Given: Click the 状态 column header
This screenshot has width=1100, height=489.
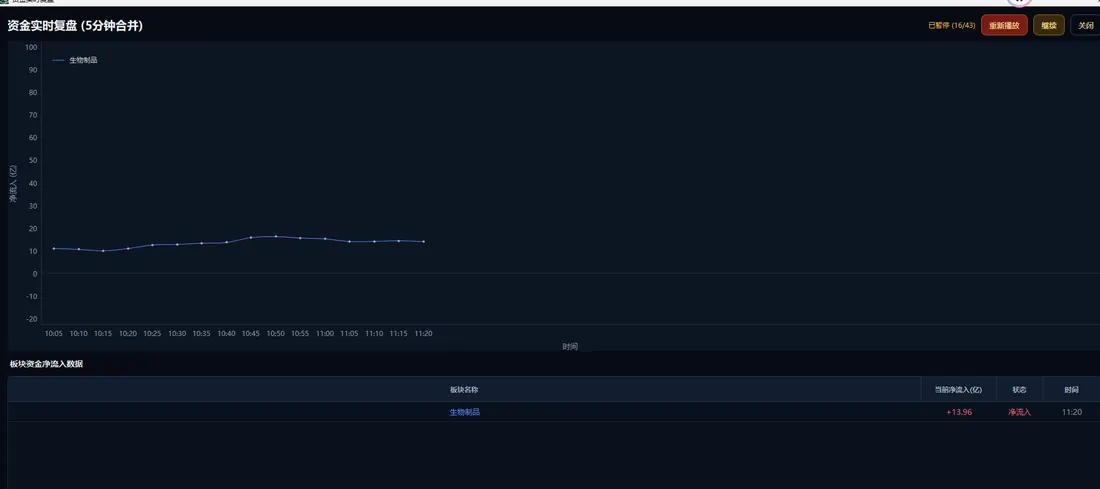Looking at the screenshot, I should pyautogui.click(x=1019, y=389).
